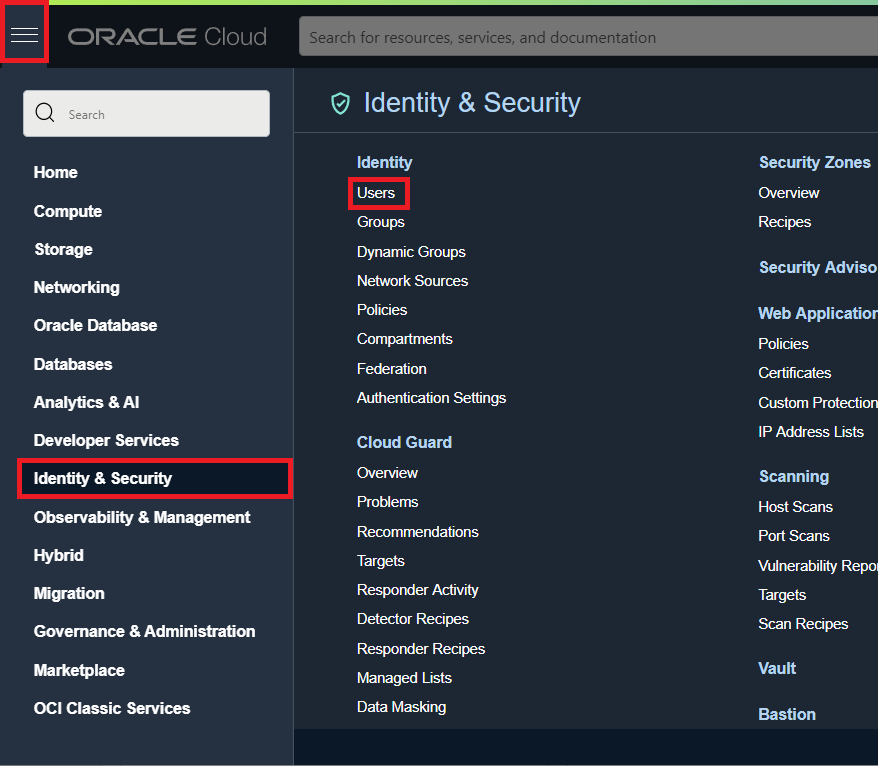
Task: Open the Networking menu category
Action: click(x=77, y=288)
